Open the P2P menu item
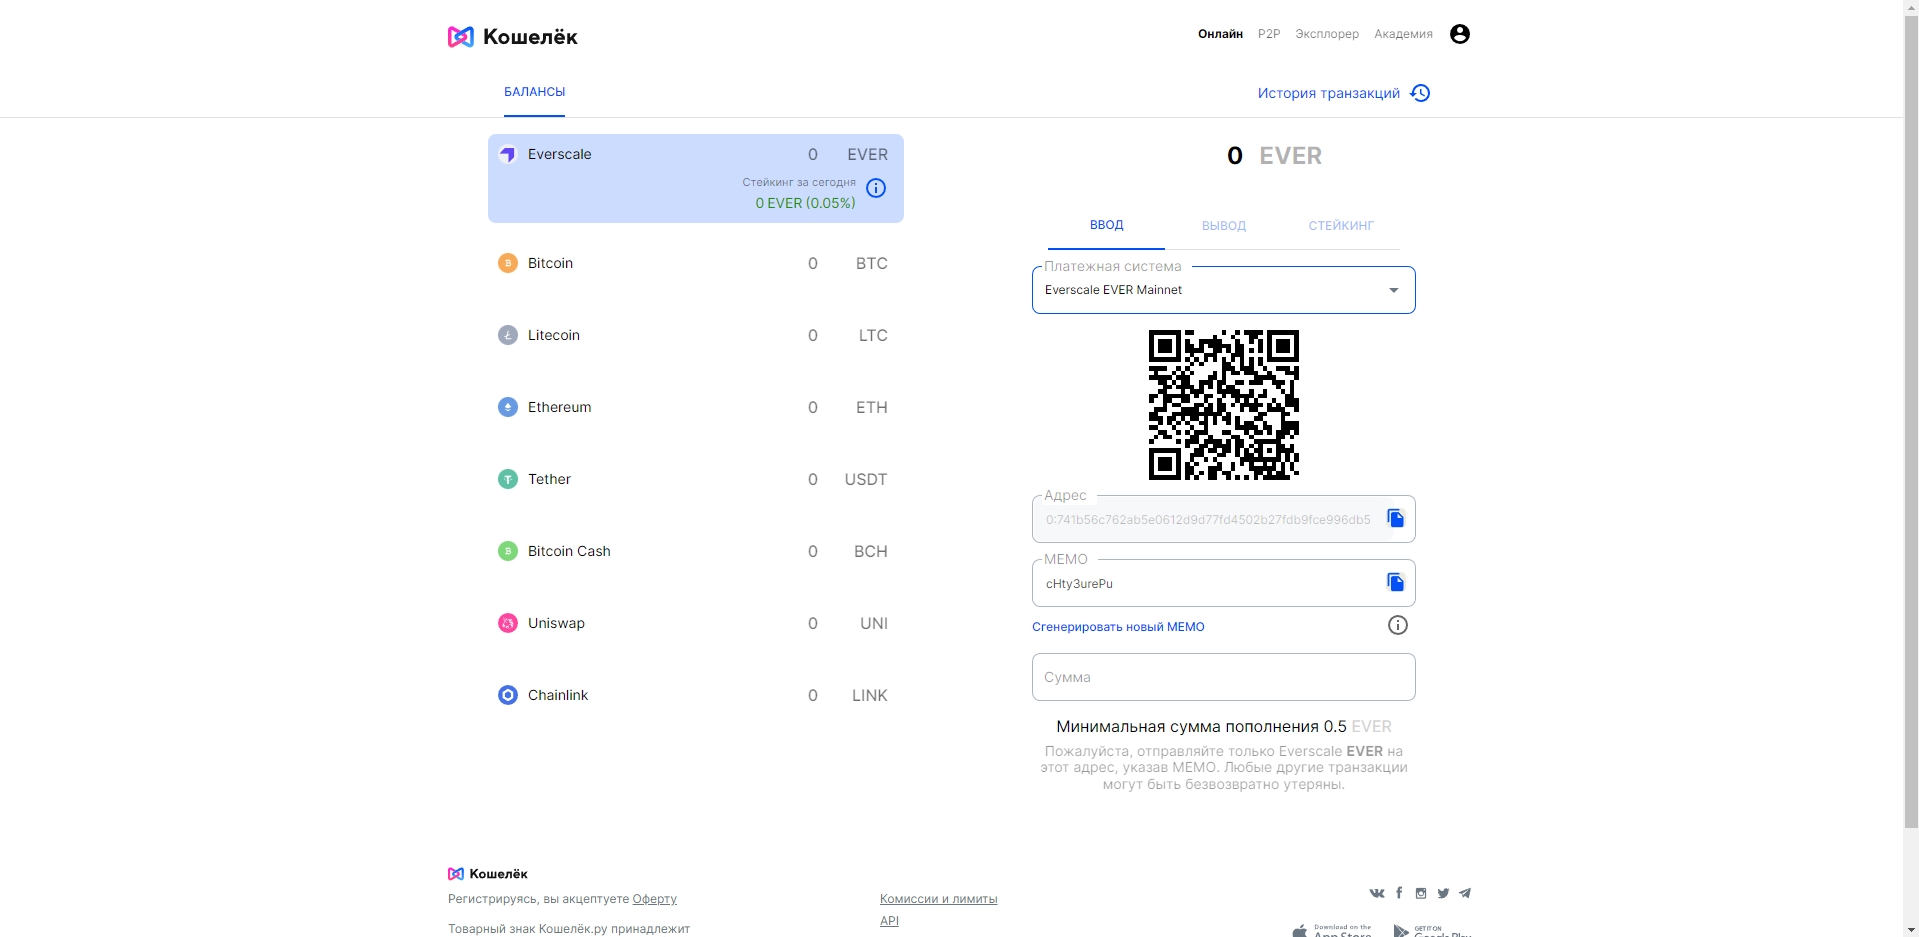 tap(1269, 34)
